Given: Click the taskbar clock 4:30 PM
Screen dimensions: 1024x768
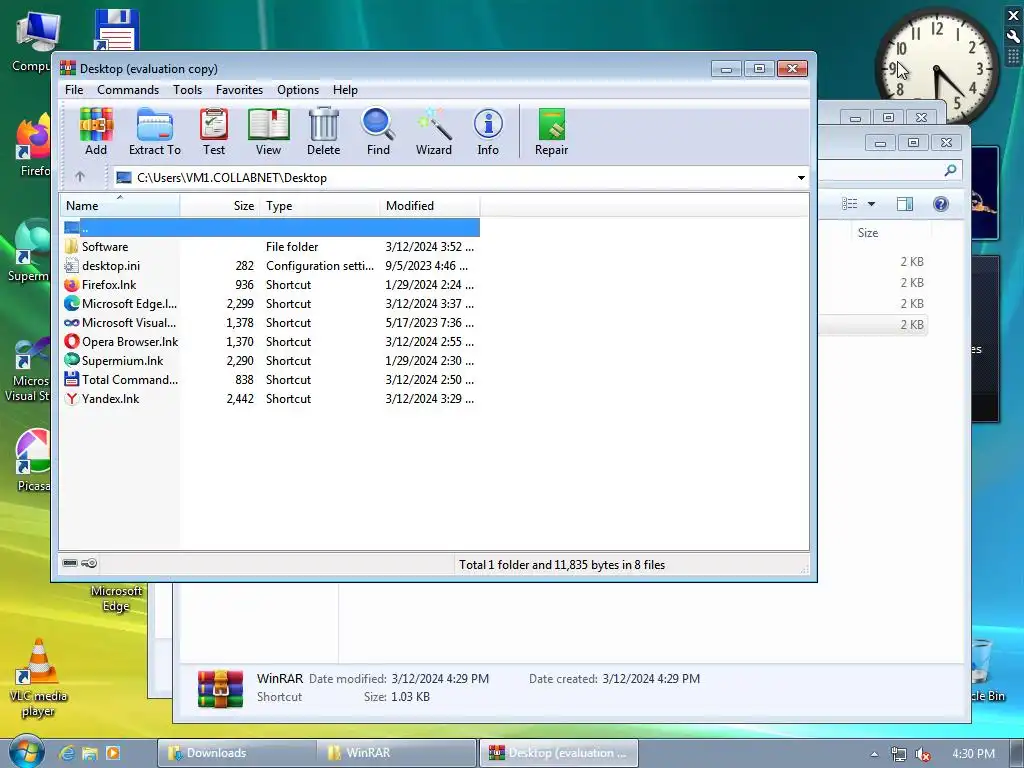Looking at the screenshot, I should 973,754.
